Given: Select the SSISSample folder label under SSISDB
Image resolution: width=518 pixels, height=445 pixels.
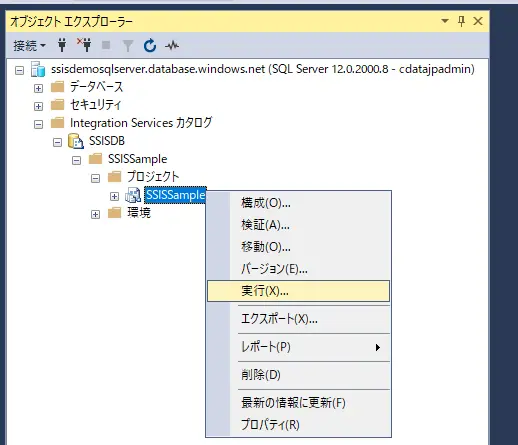Looking at the screenshot, I should [137, 159].
